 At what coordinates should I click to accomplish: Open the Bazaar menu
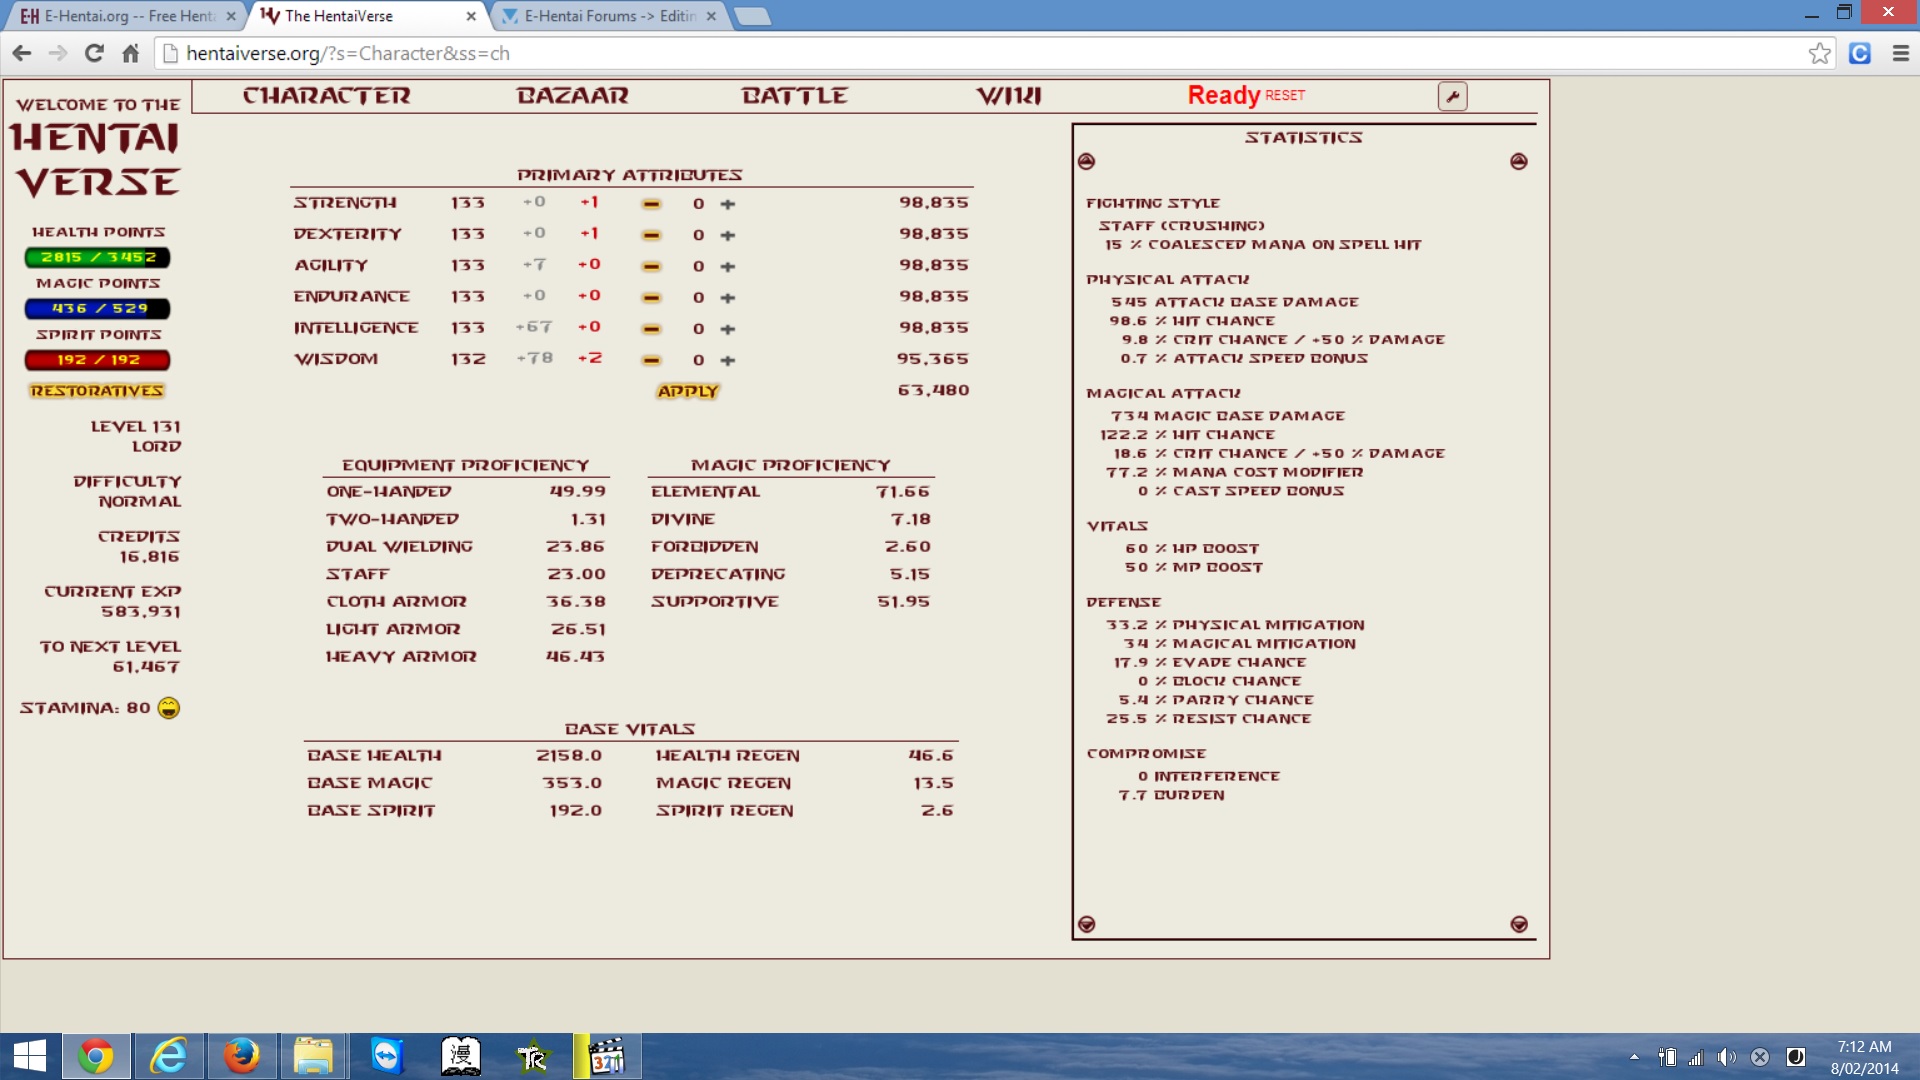(x=573, y=96)
